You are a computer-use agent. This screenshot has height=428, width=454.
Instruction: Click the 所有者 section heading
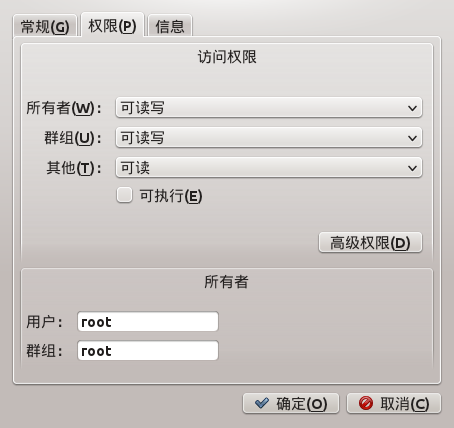pos(227,282)
